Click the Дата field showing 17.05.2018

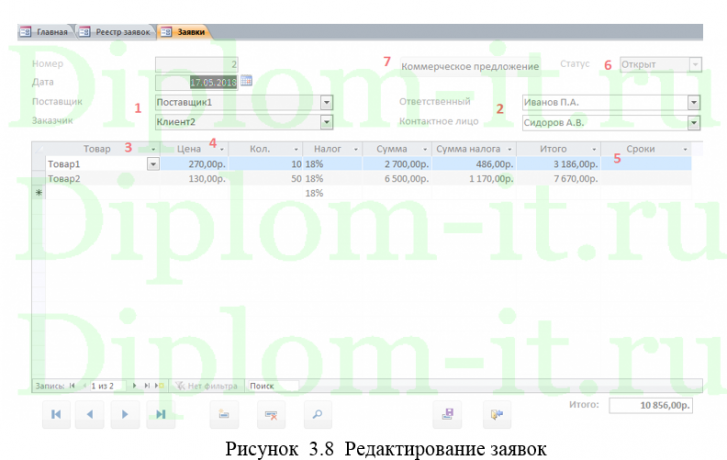[197, 83]
